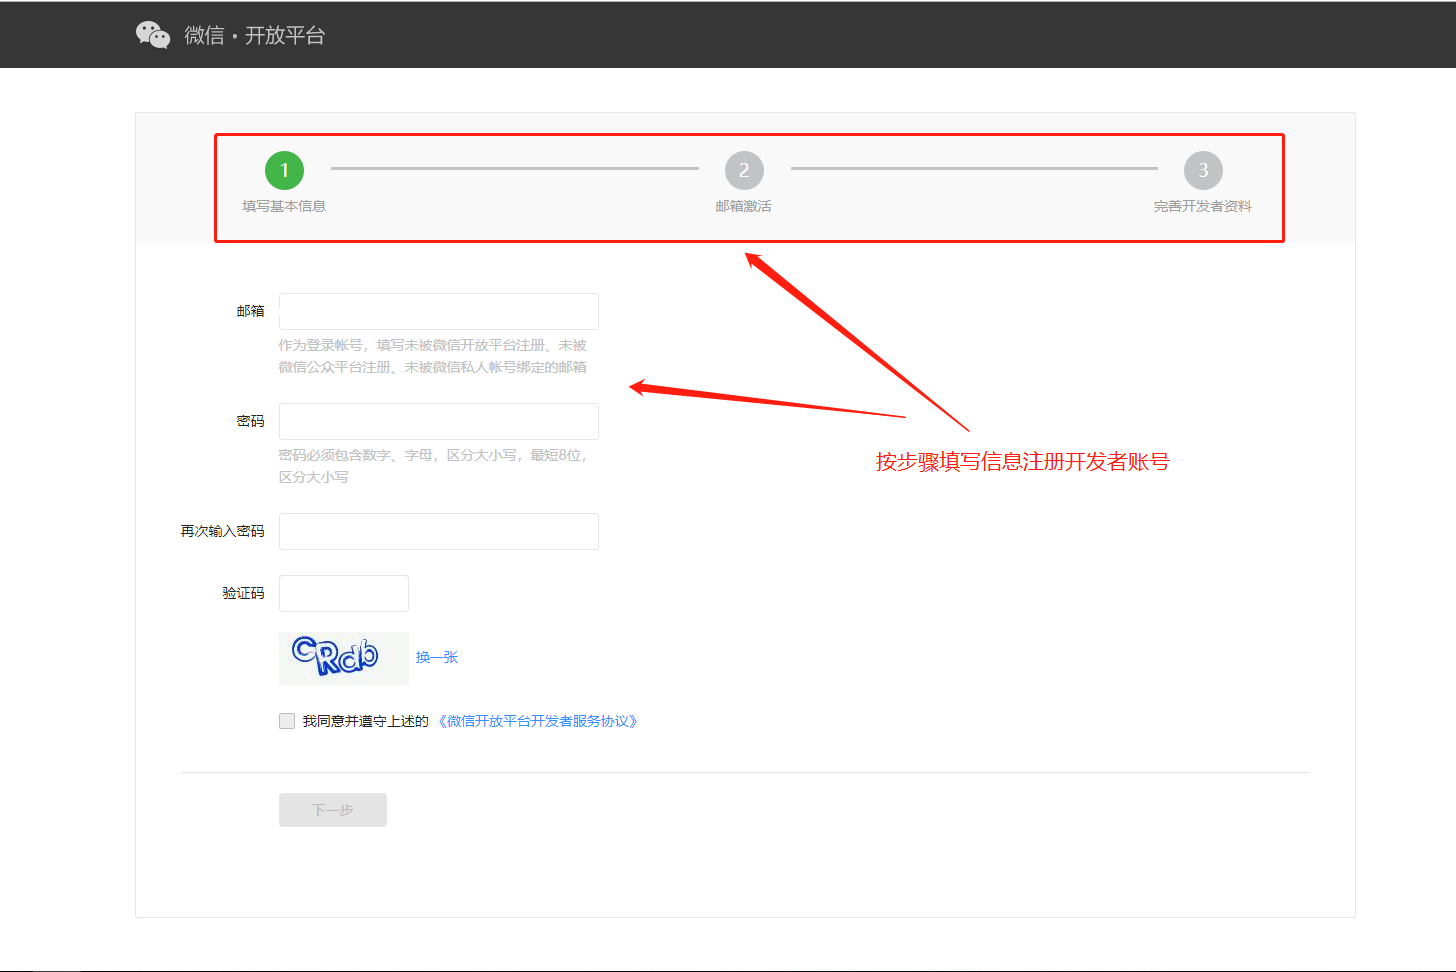Click the password hint text 密码必须包含数字
Viewport: 1456px width, 972px height.
(x=433, y=466)
